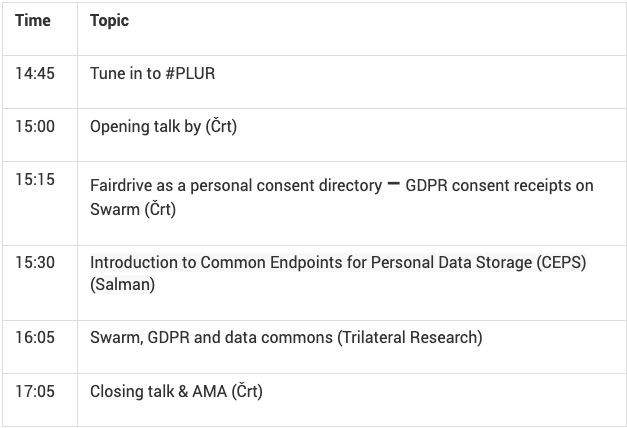This screenshot has height=428, width=627.
Task: Click the (CEPS) abbreviation
Action: point(562,263)
